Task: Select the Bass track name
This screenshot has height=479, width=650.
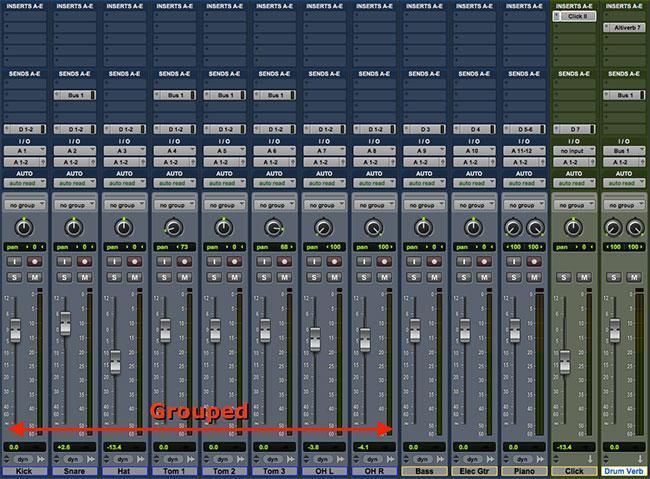Action: coord(423,470)
